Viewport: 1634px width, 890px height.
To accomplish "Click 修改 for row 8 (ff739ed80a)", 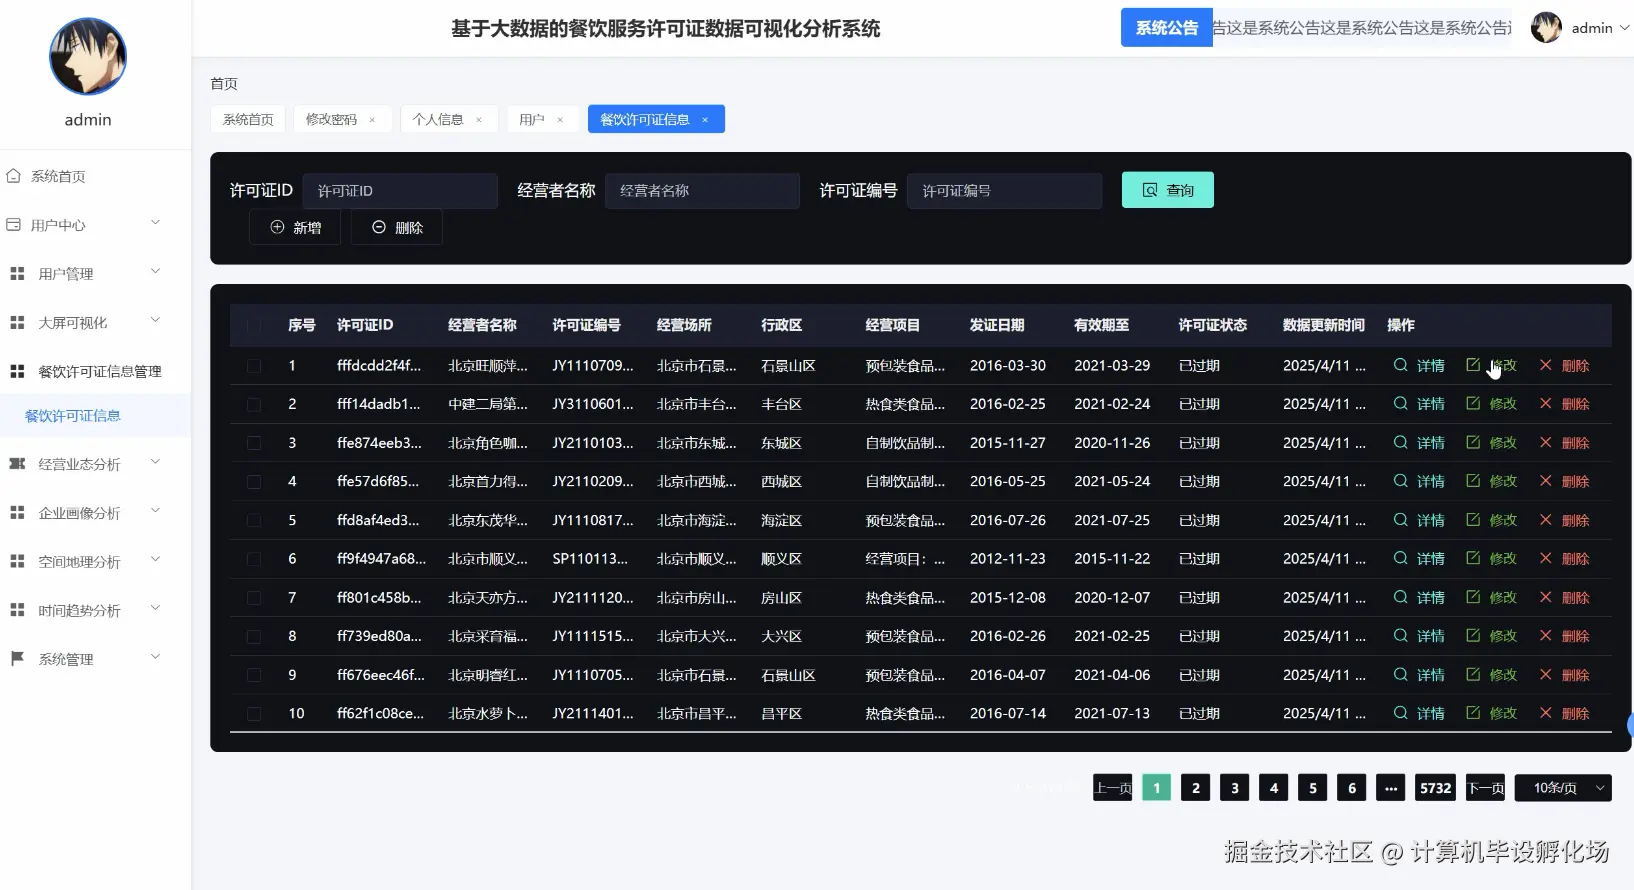I will point(1492,636).
